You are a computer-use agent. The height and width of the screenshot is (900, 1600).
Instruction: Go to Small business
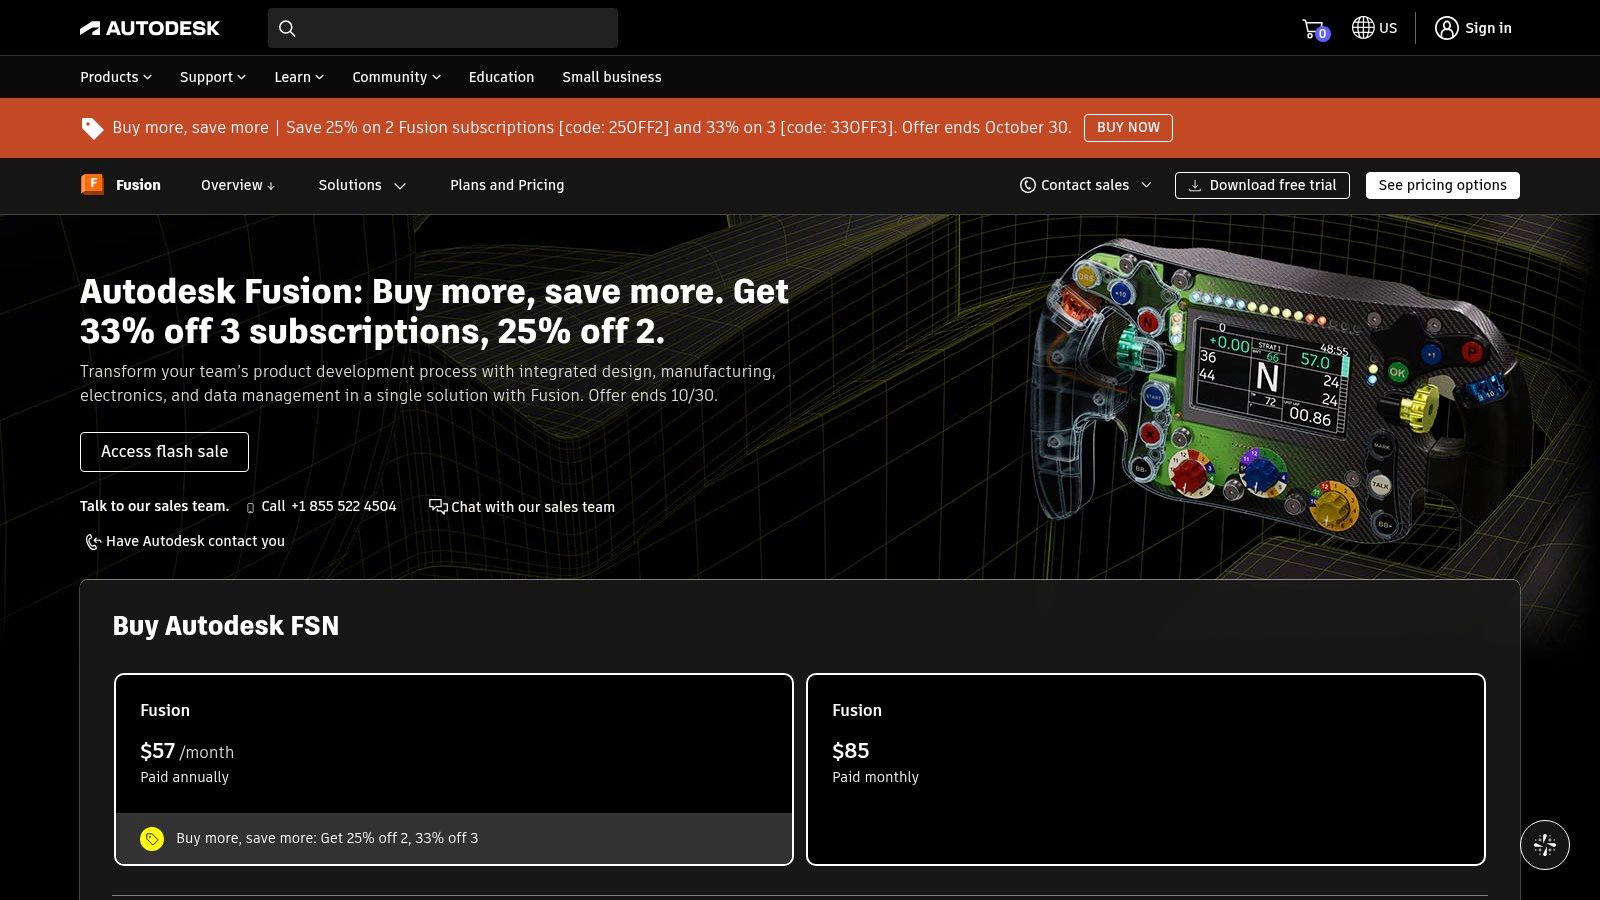pos(612,77)
